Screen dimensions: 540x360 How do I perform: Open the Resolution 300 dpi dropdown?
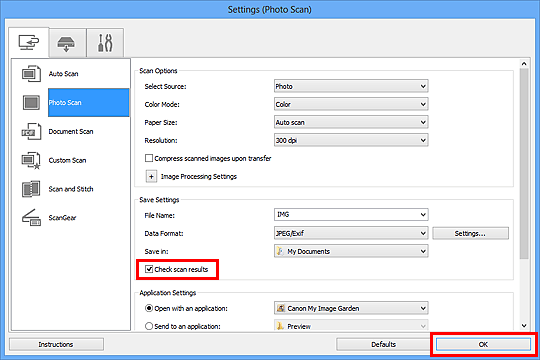pyautogui.click(x=351, y=140)
